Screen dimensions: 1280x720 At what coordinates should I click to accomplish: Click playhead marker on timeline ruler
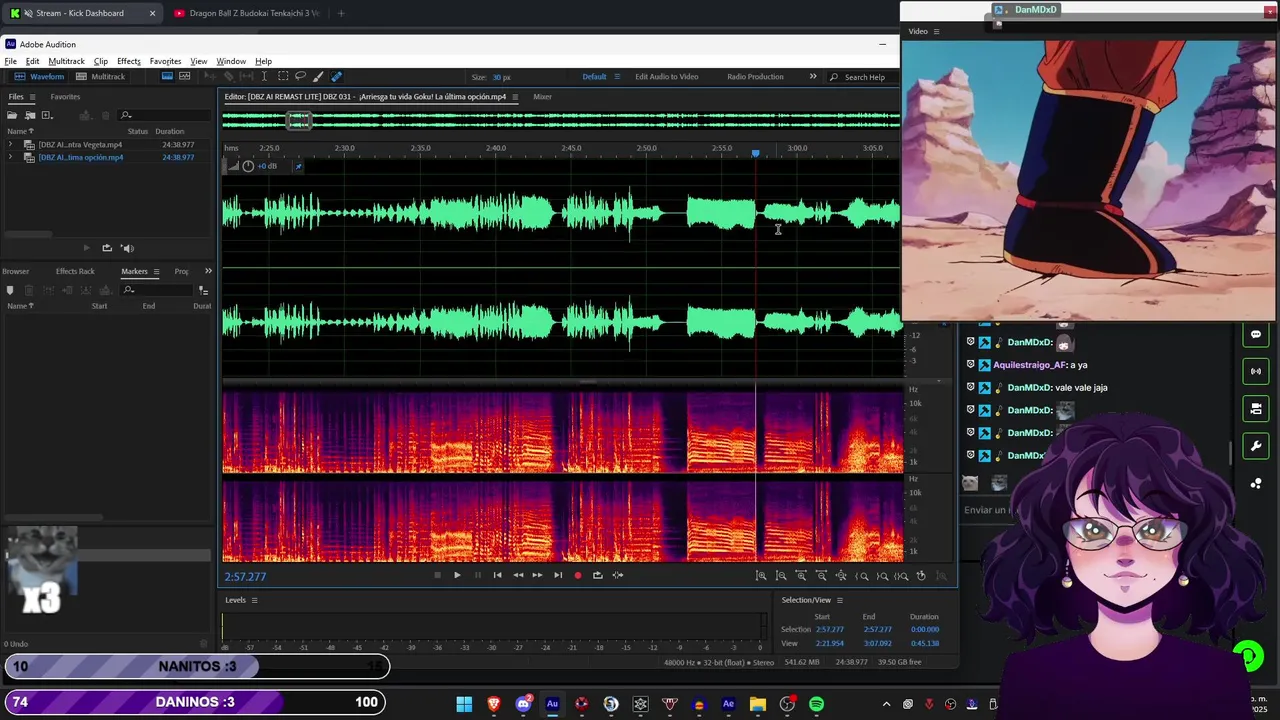pos(755,153)
